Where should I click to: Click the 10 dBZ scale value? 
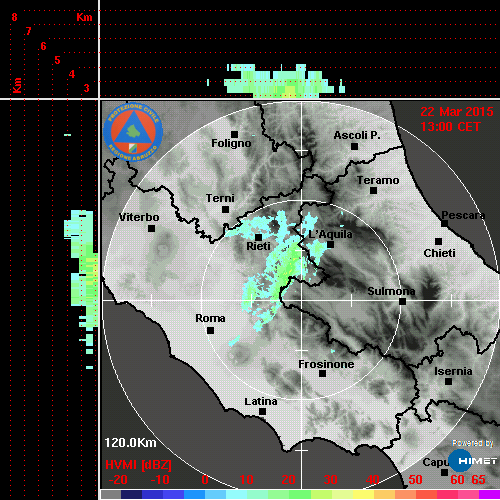click(247, 480)
